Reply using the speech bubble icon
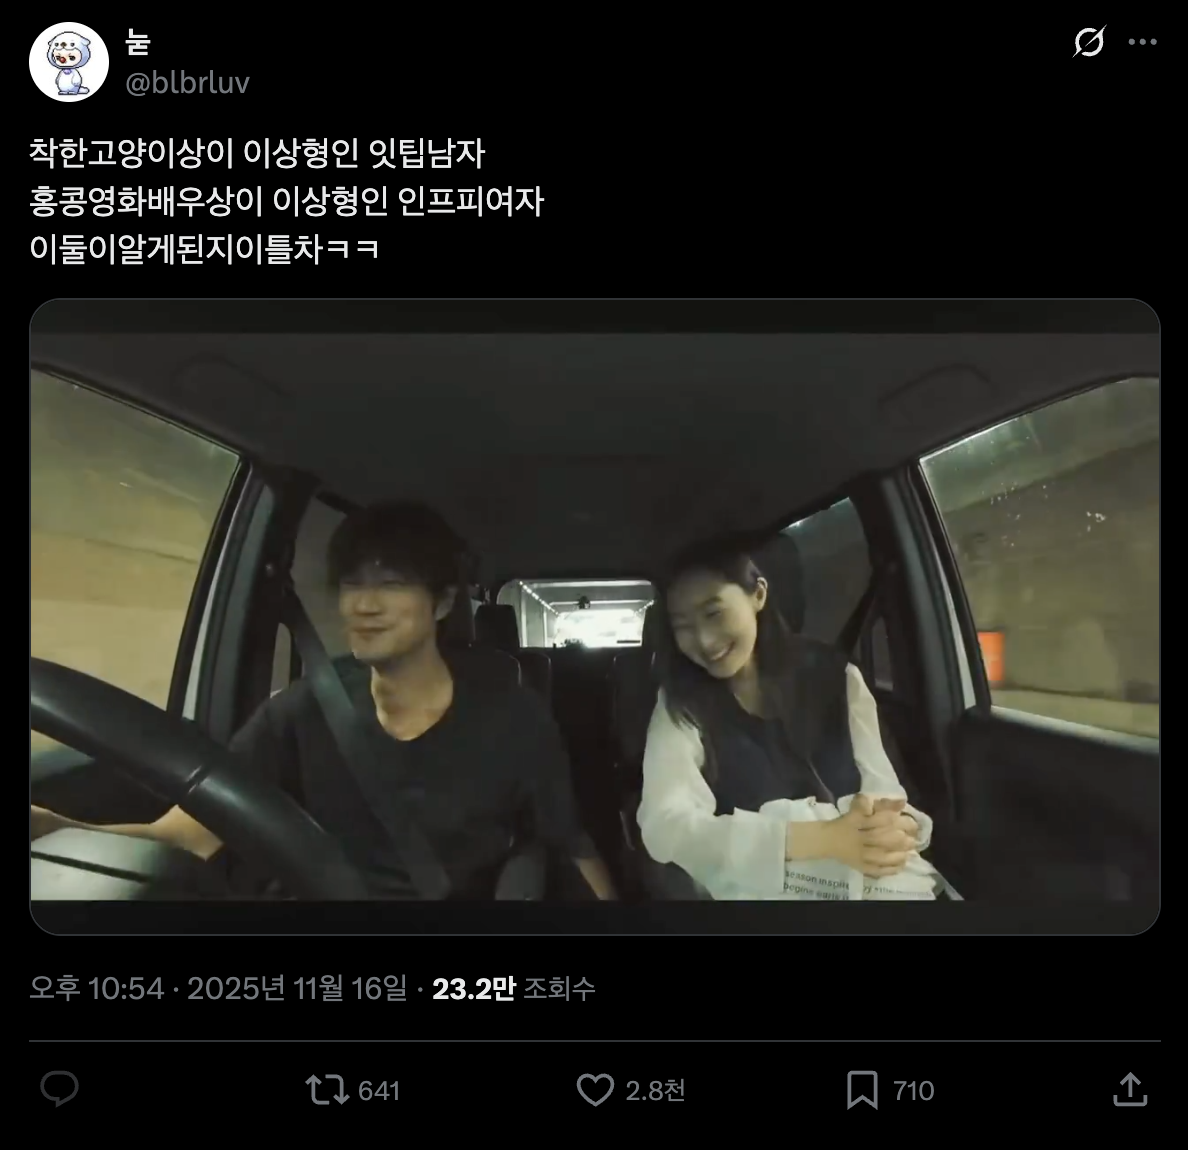 tap(59, 1089)
